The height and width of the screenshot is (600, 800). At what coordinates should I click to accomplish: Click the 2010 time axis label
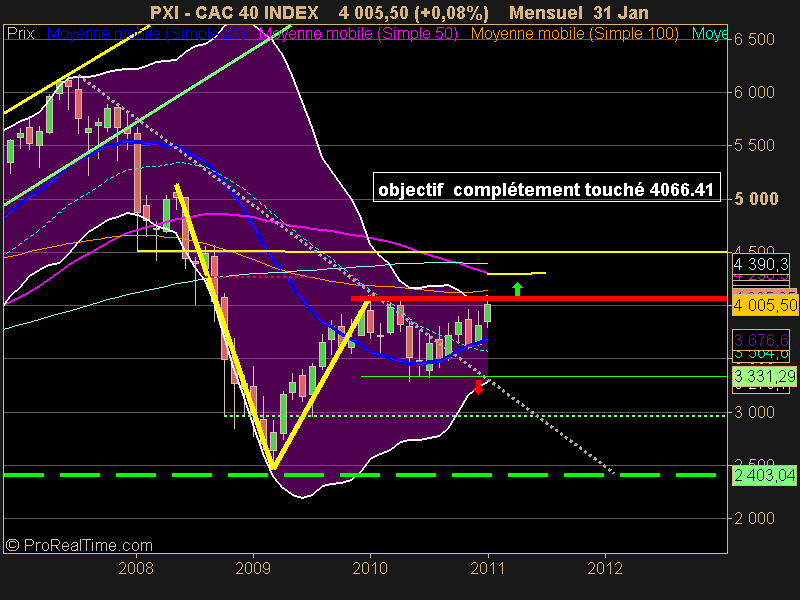coord(370,568)
